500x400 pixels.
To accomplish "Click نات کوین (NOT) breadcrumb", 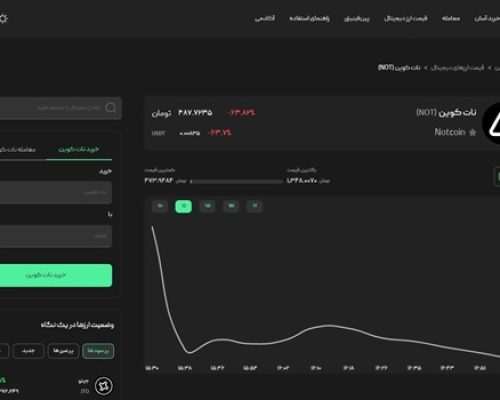I will click(399, 68).
